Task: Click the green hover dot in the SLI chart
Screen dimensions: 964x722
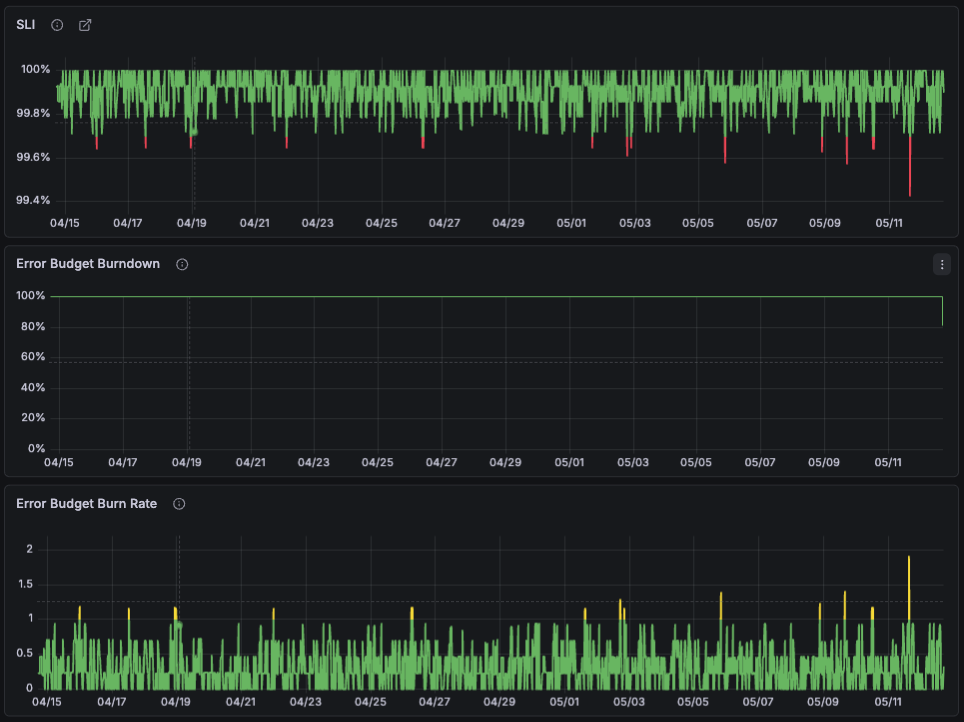Action: click(194, 132)
